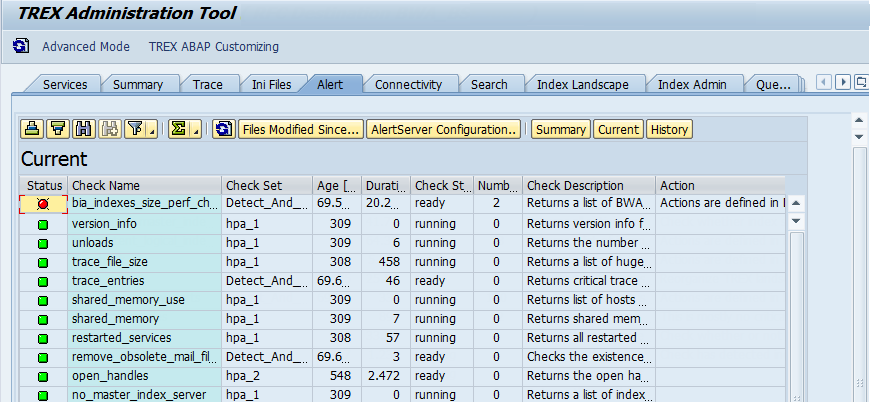
Task: Open the tab list button beside tab arrows
Action: coord(862,82)
